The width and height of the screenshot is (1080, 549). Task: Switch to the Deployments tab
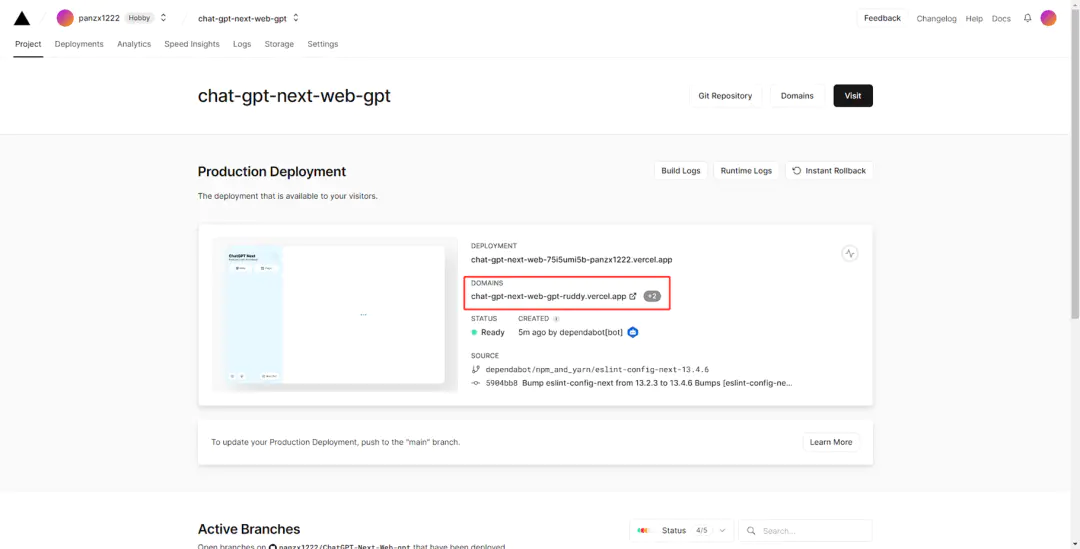(x=79, y=44)
